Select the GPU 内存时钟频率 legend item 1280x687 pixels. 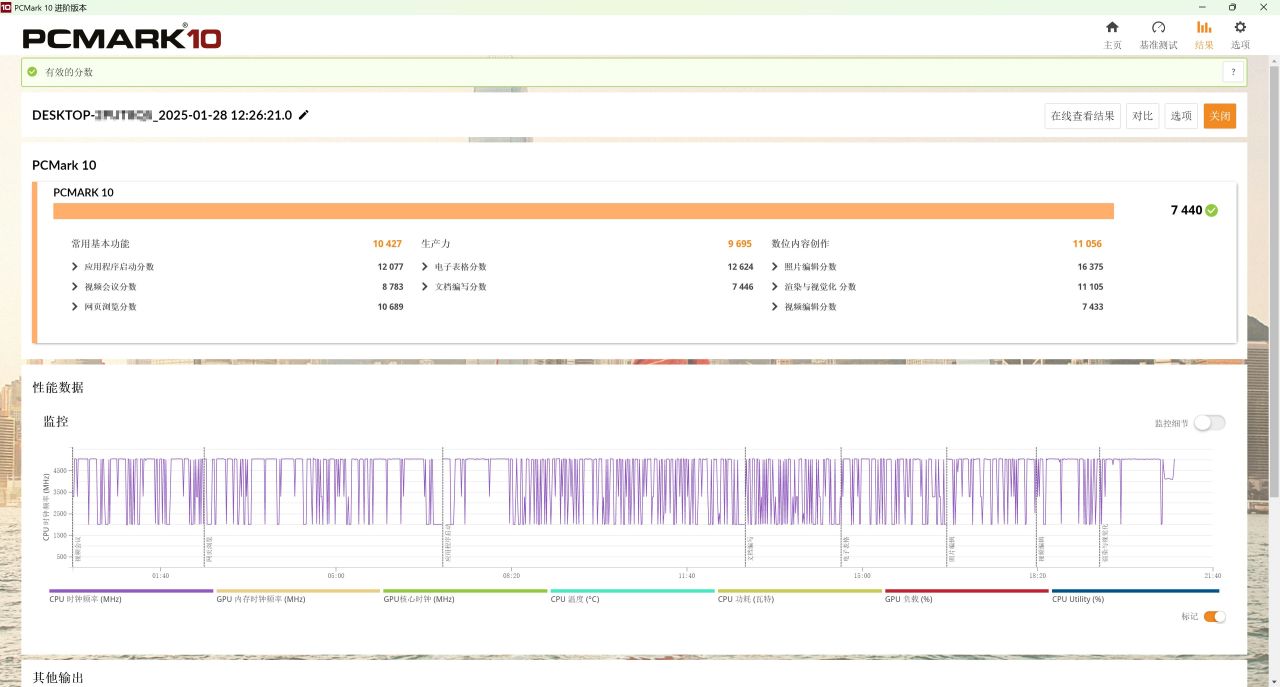tap(298, 595)
